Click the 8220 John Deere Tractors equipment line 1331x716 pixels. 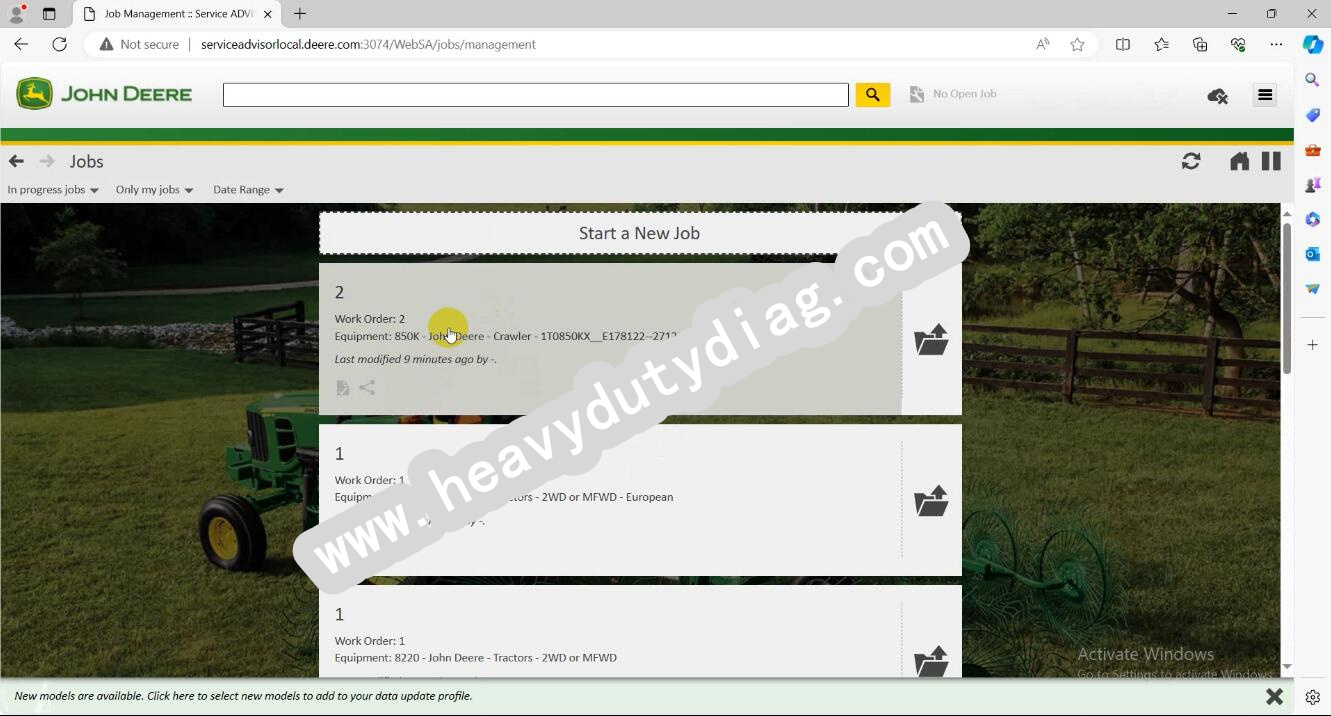pyautogui.click(x=476, y=658)
